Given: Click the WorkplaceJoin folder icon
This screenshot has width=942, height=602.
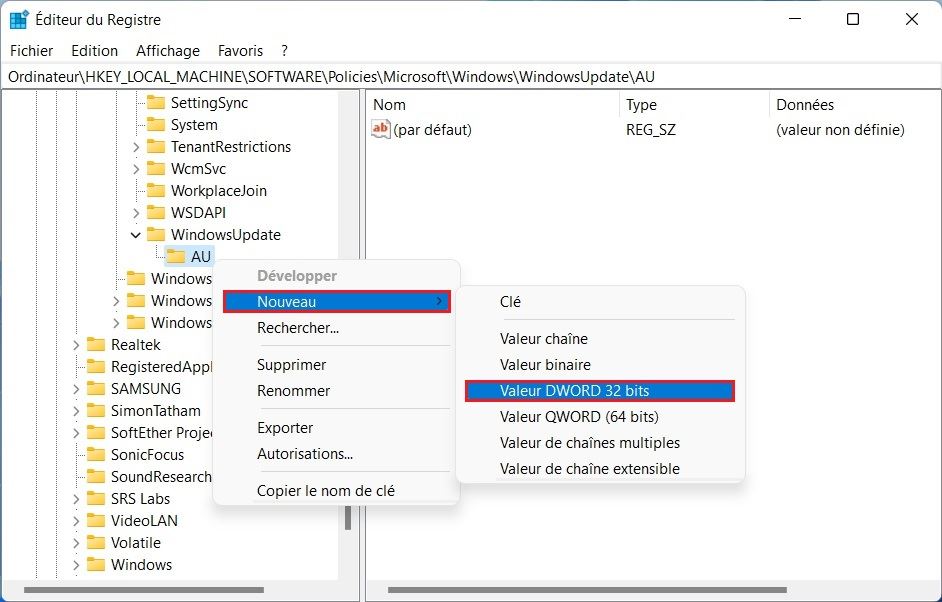Looking at the screenshot, I should point(155,191).
